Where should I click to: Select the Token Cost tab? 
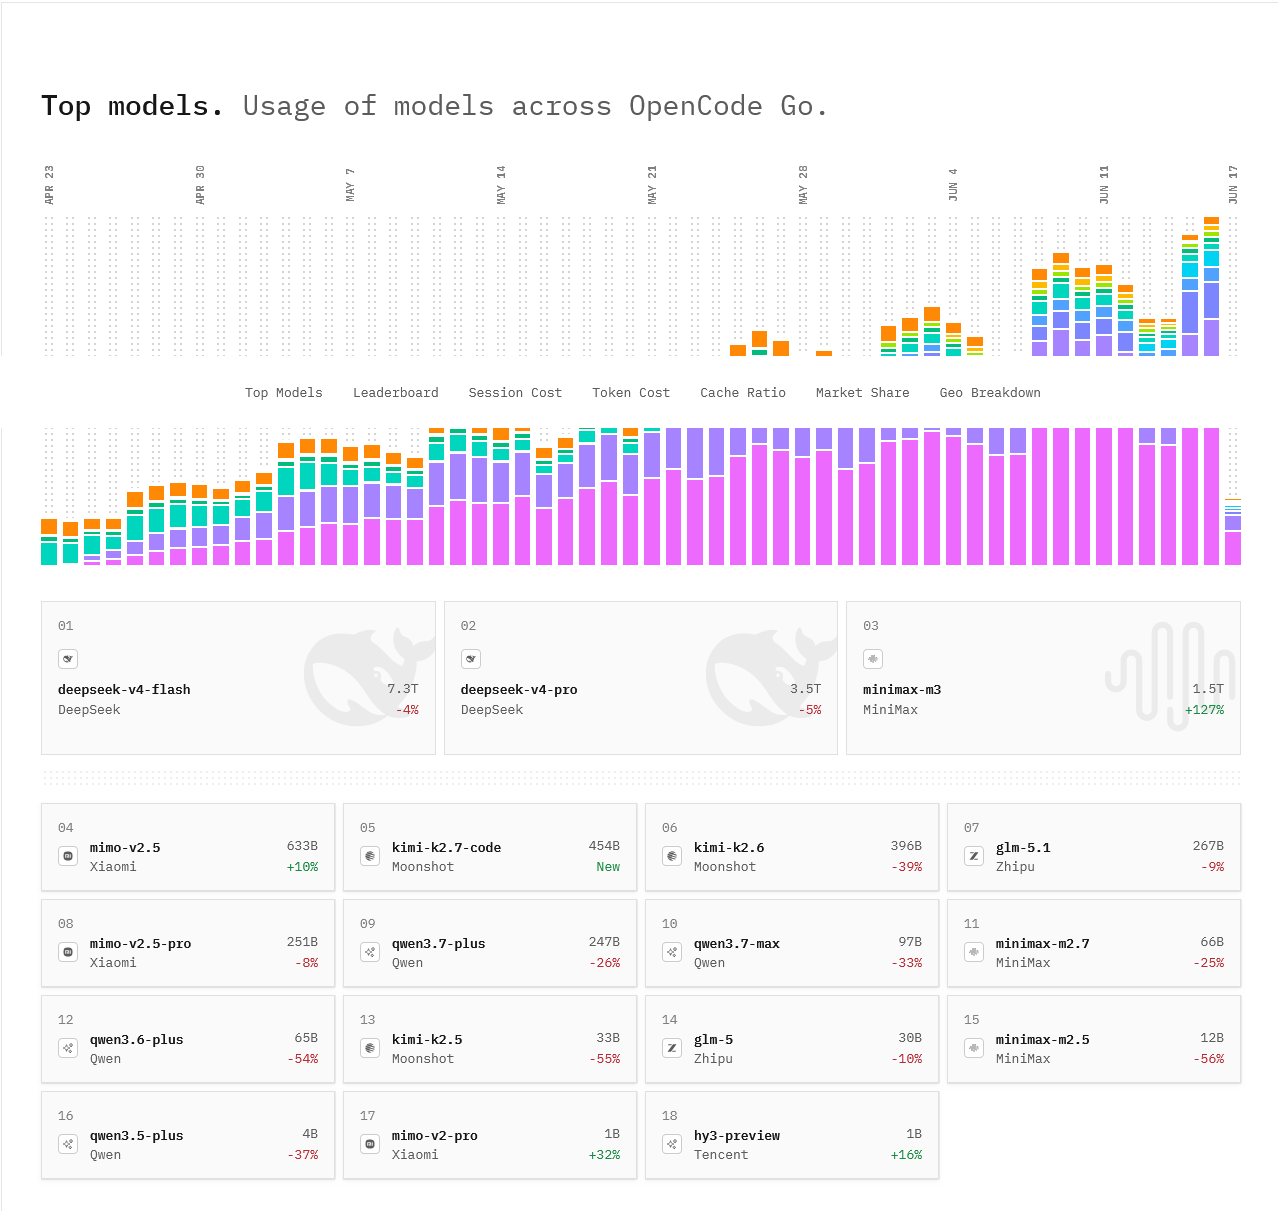631,393
